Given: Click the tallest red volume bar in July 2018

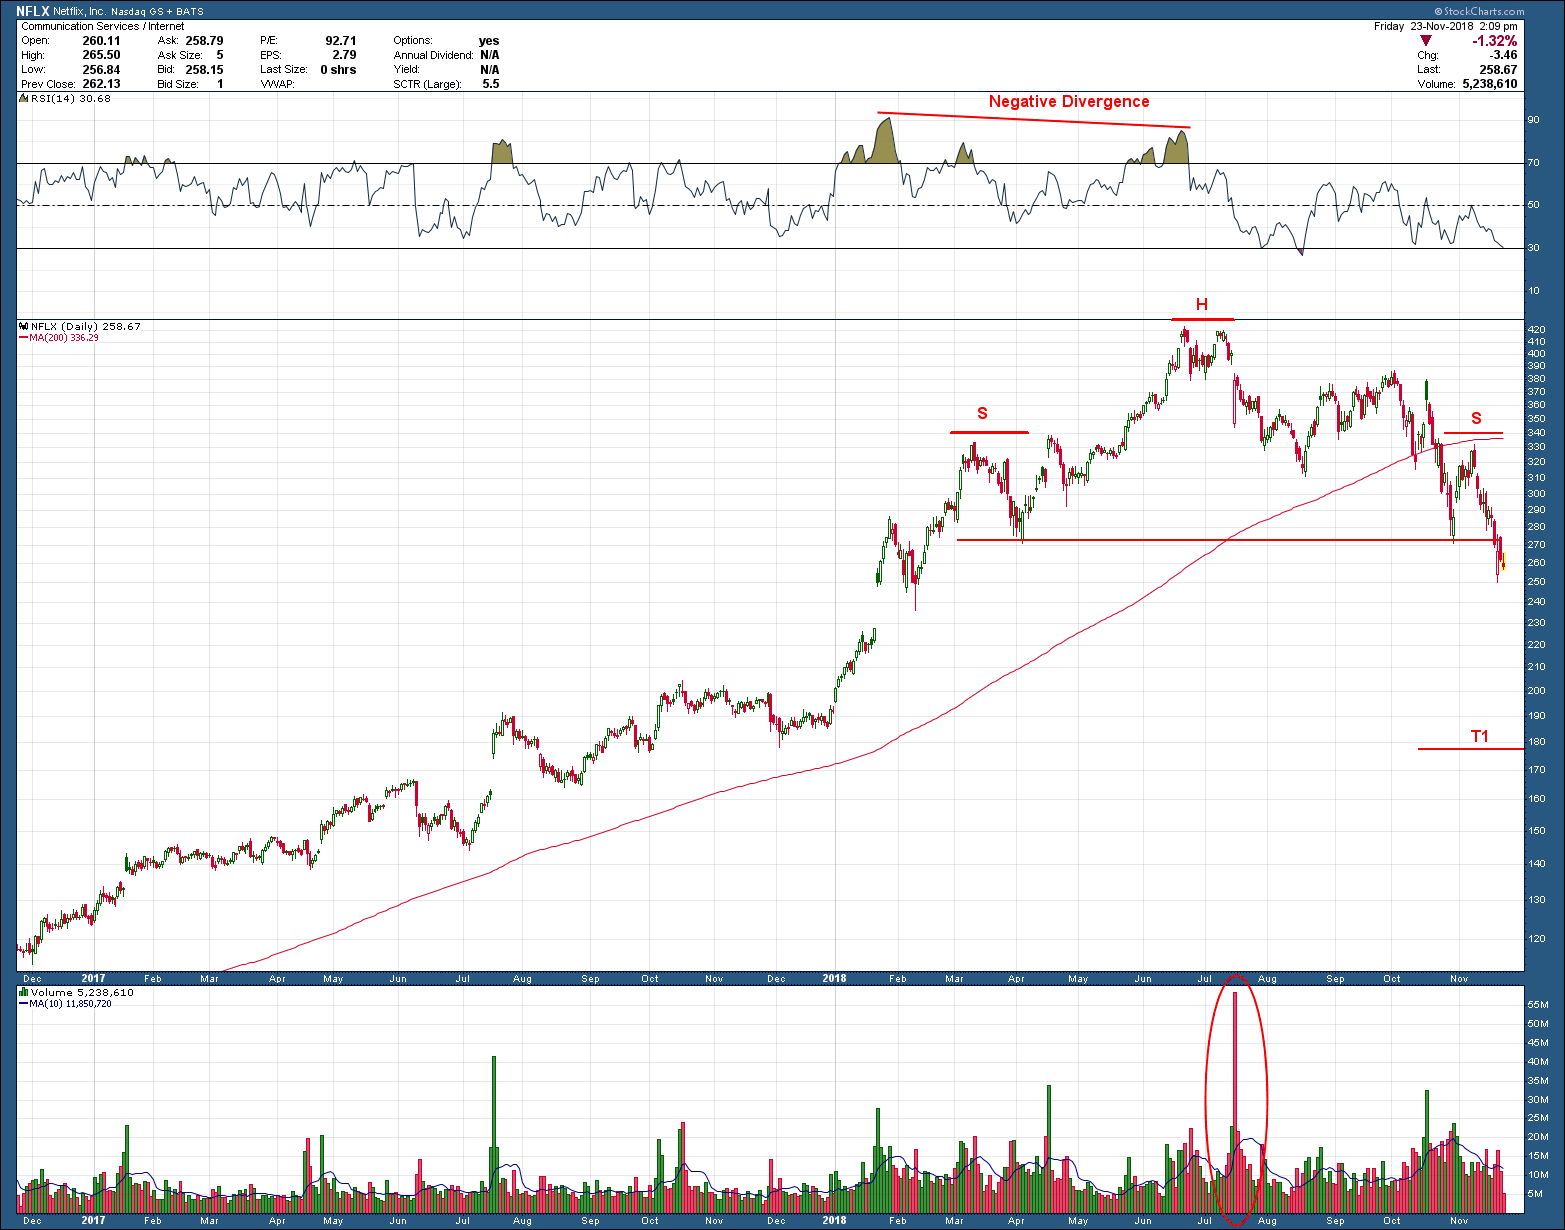Looking at the screenshot, I should pyautogui.click(x=1235, y=1102).
